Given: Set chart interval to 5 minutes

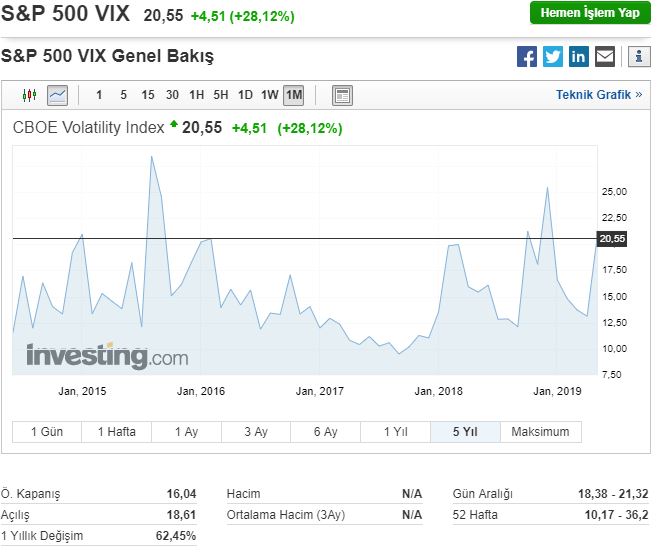Looking at the screenshot, I should click(123, 95).
